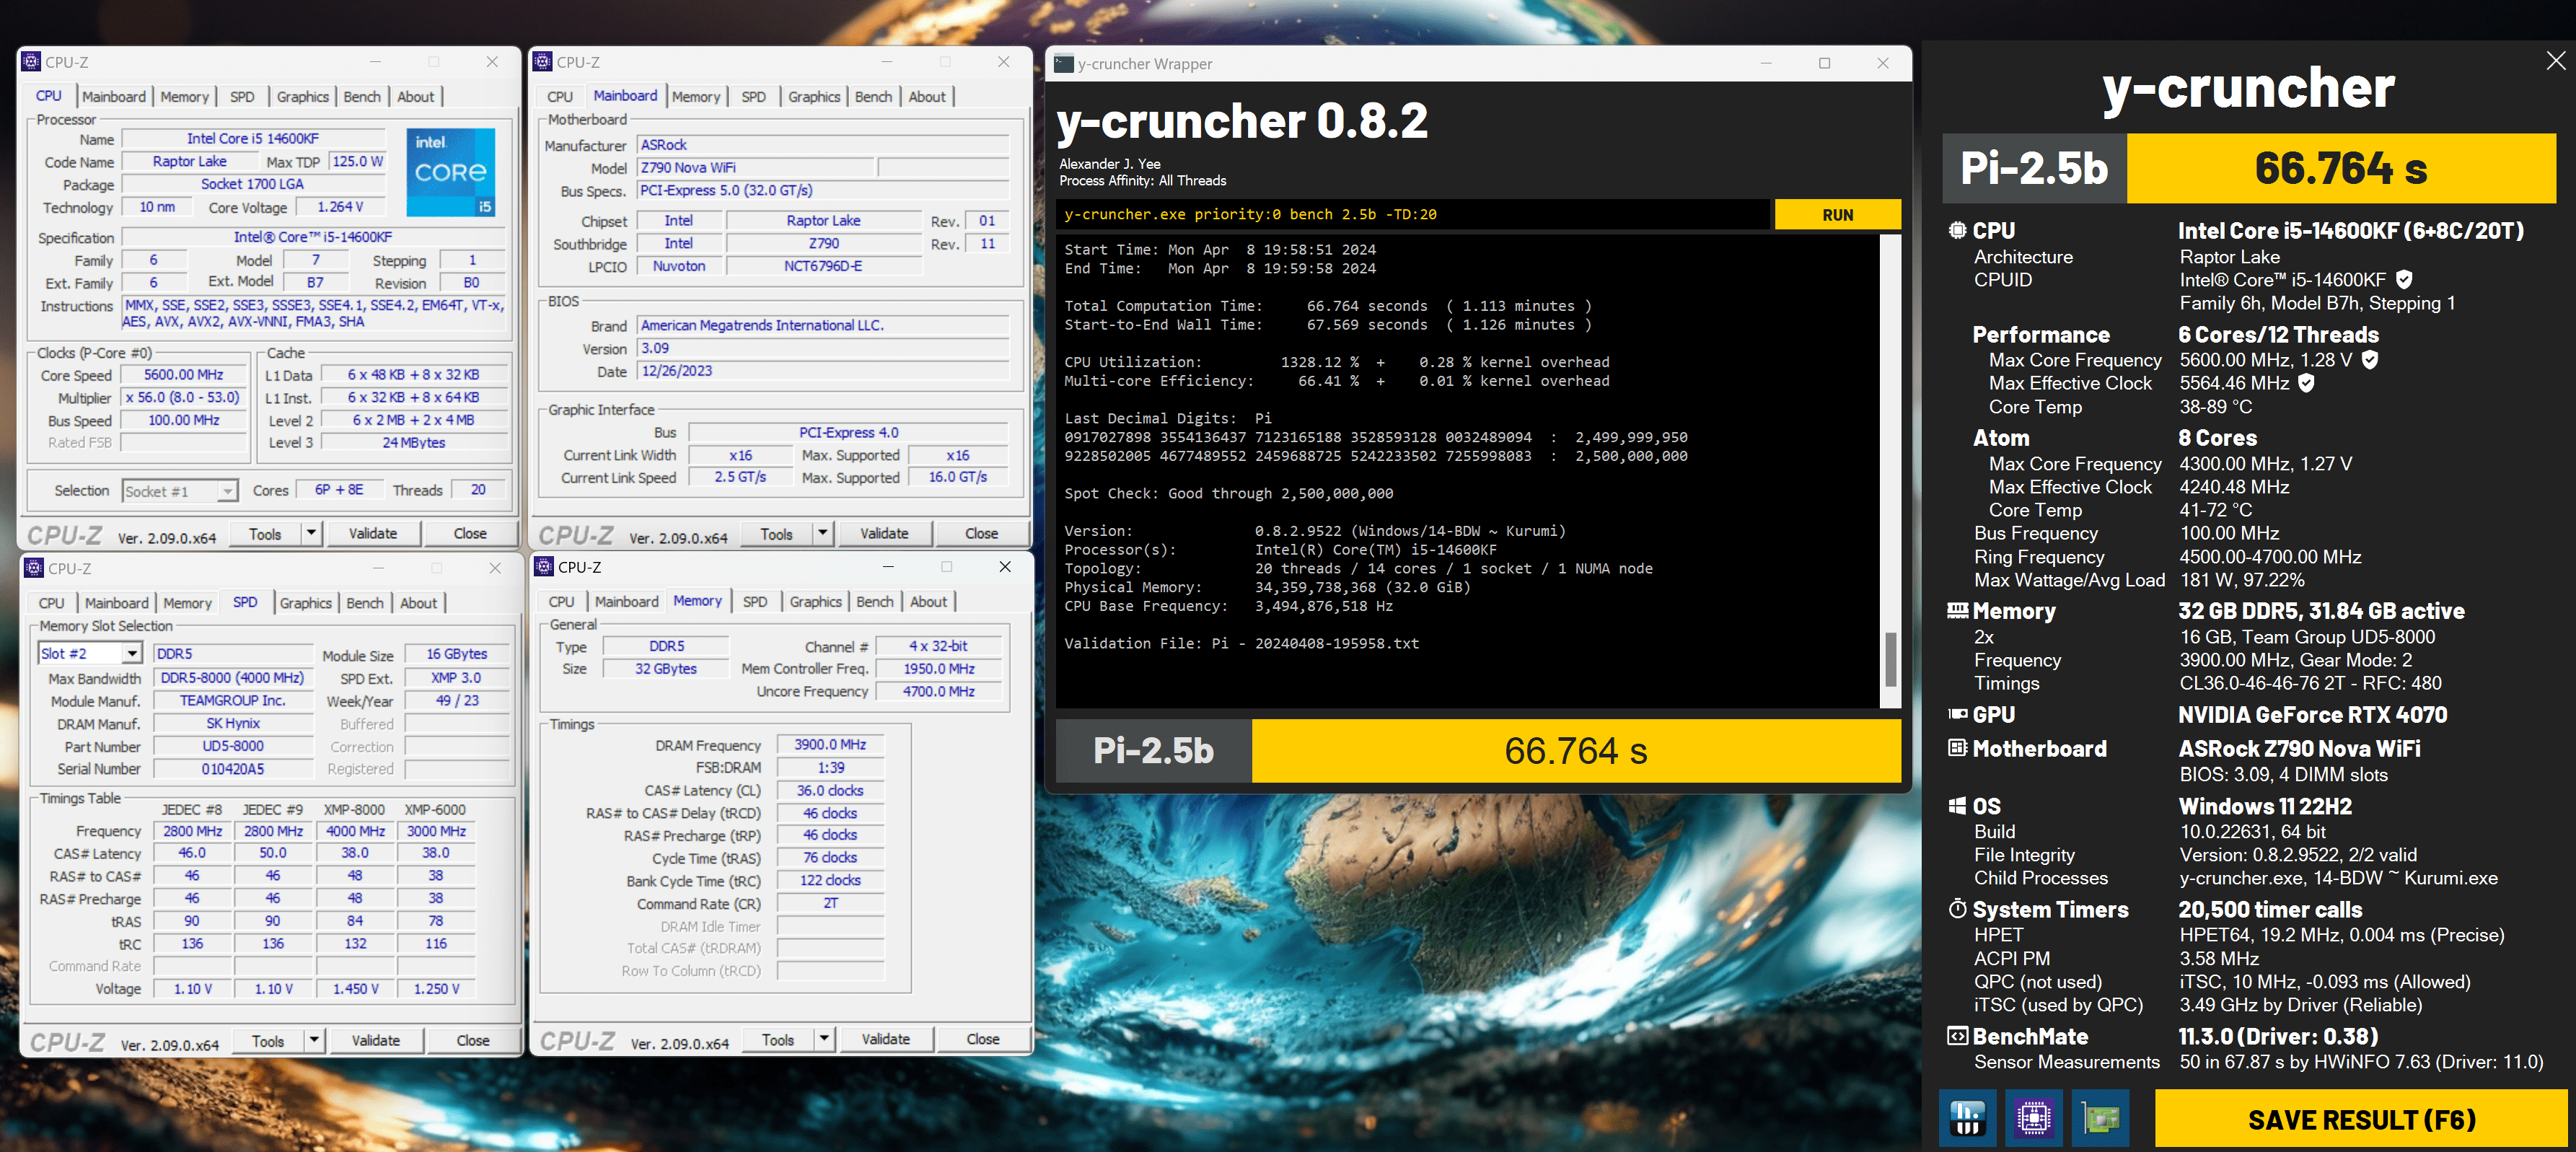This screenshot has width=2576, height=1152.
Task: Expand the Tools arrow in the CPU-Z Mainboard window
Action: pos(822,533)
